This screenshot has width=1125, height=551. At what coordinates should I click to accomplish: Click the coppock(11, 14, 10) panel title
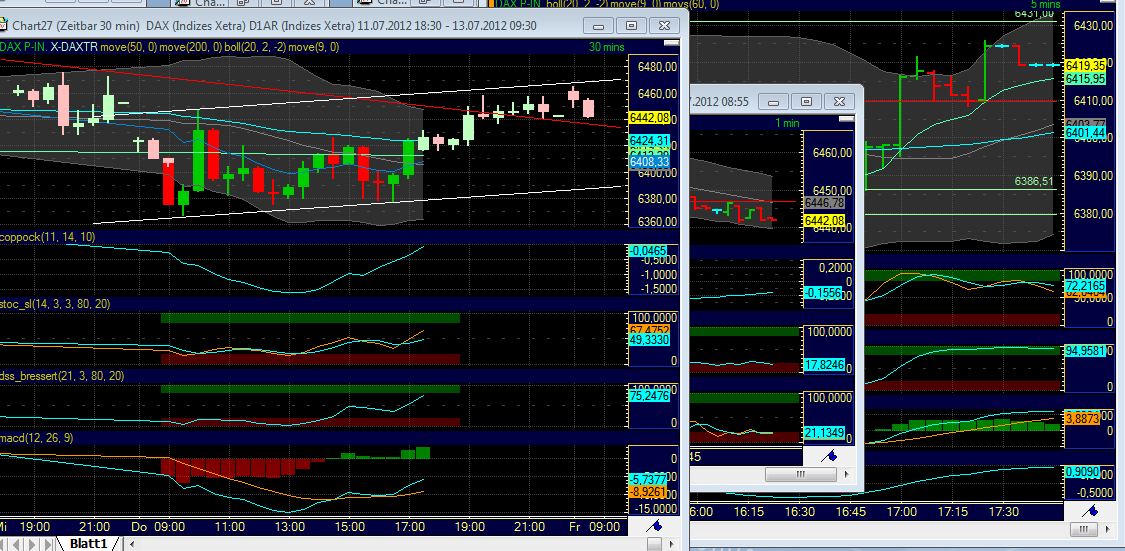point(49,237)
